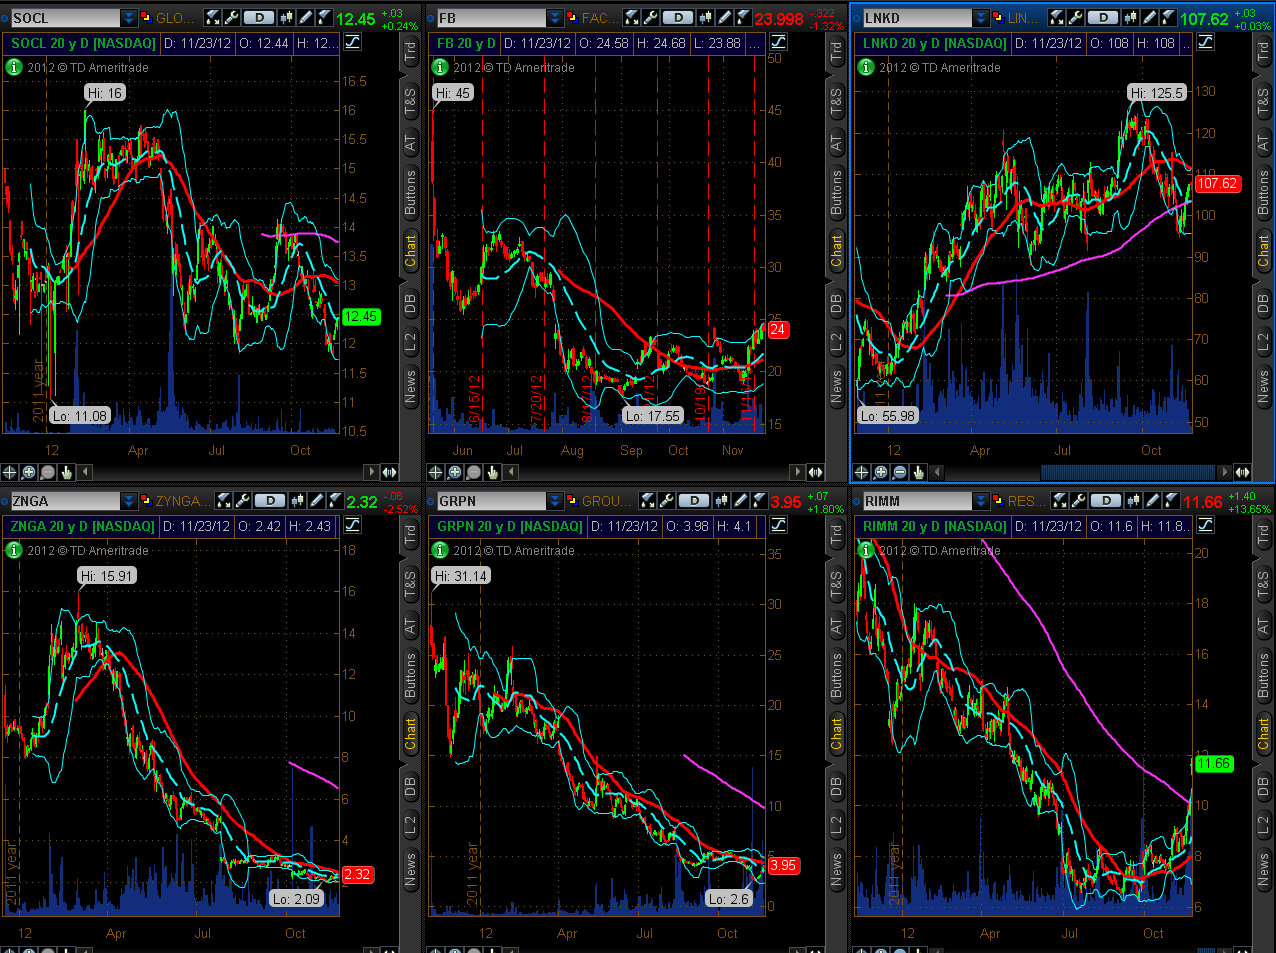Open the wrench chart settings on SOCL chart
This screenshot has width=1276, height=953.
click(x=231, y=18)
